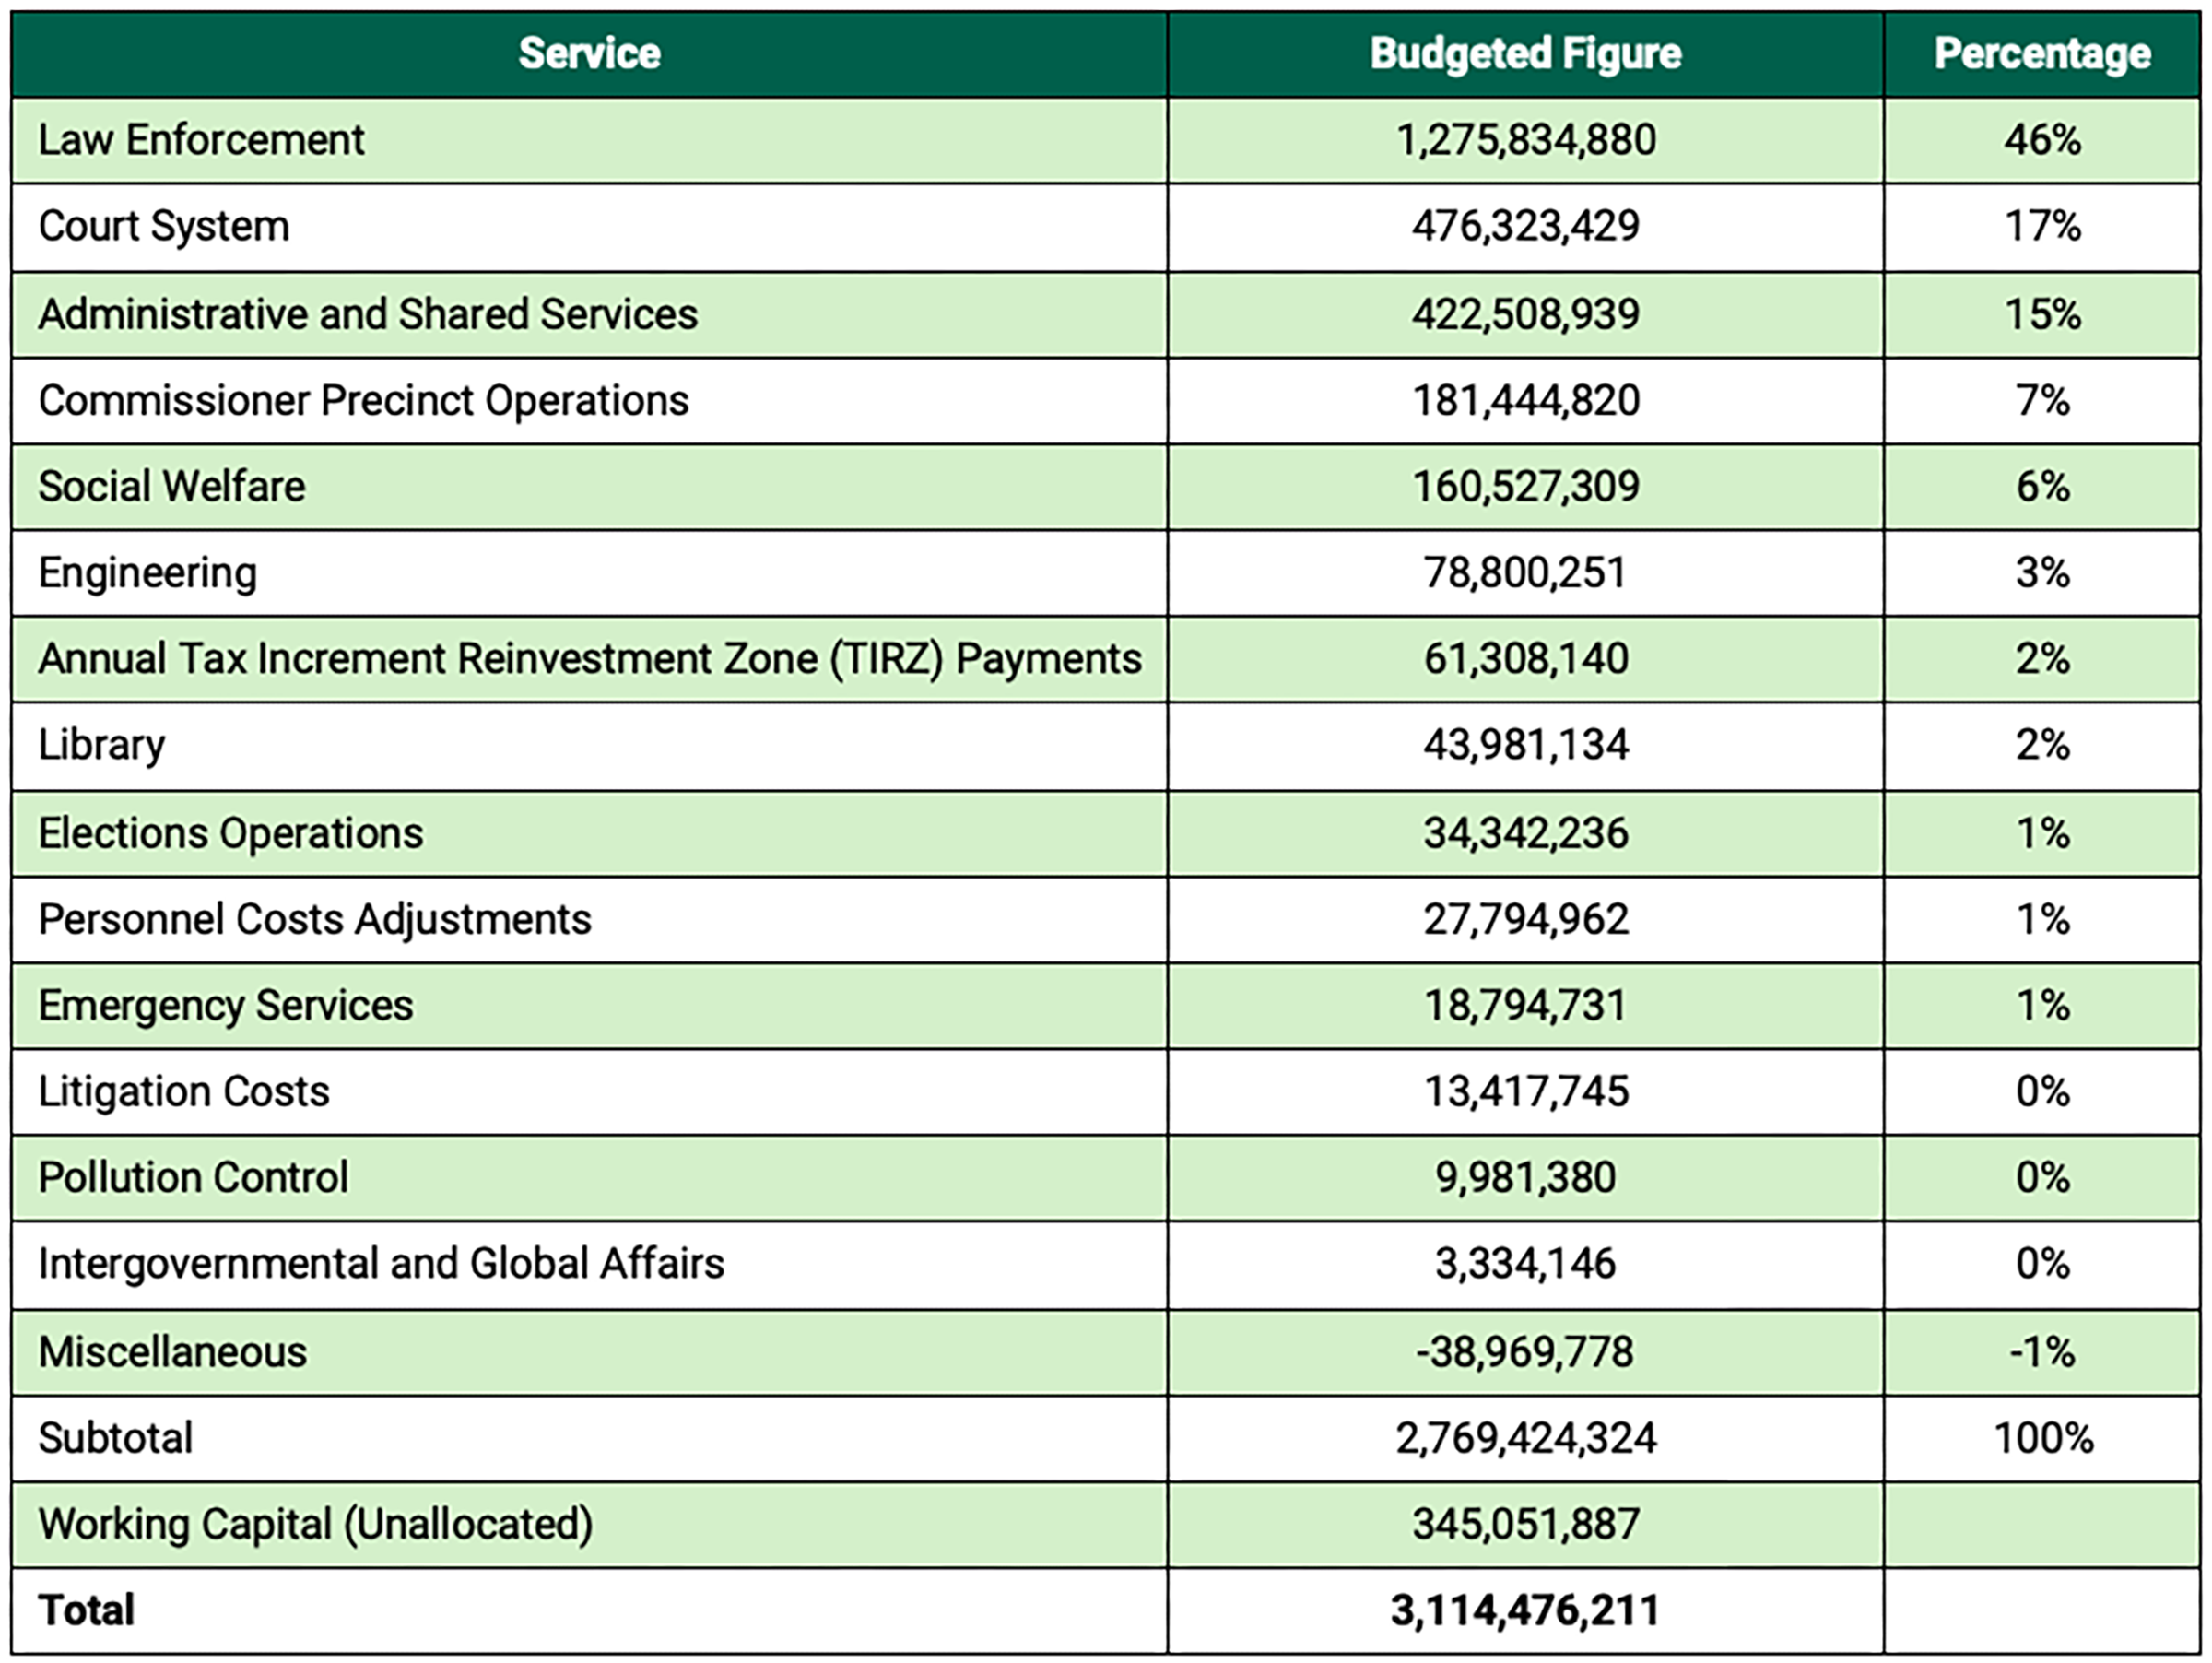This screenshot has height=1663, width=2212.
Task: Click the Service column header
Action: [589, 54]
